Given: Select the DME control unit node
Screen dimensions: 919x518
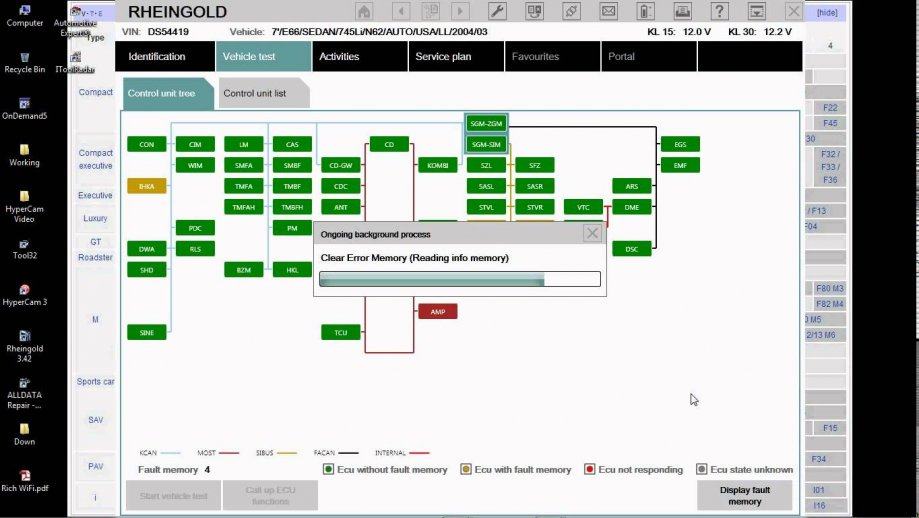Looking at the screenshot, I should [x=632, y=207].
